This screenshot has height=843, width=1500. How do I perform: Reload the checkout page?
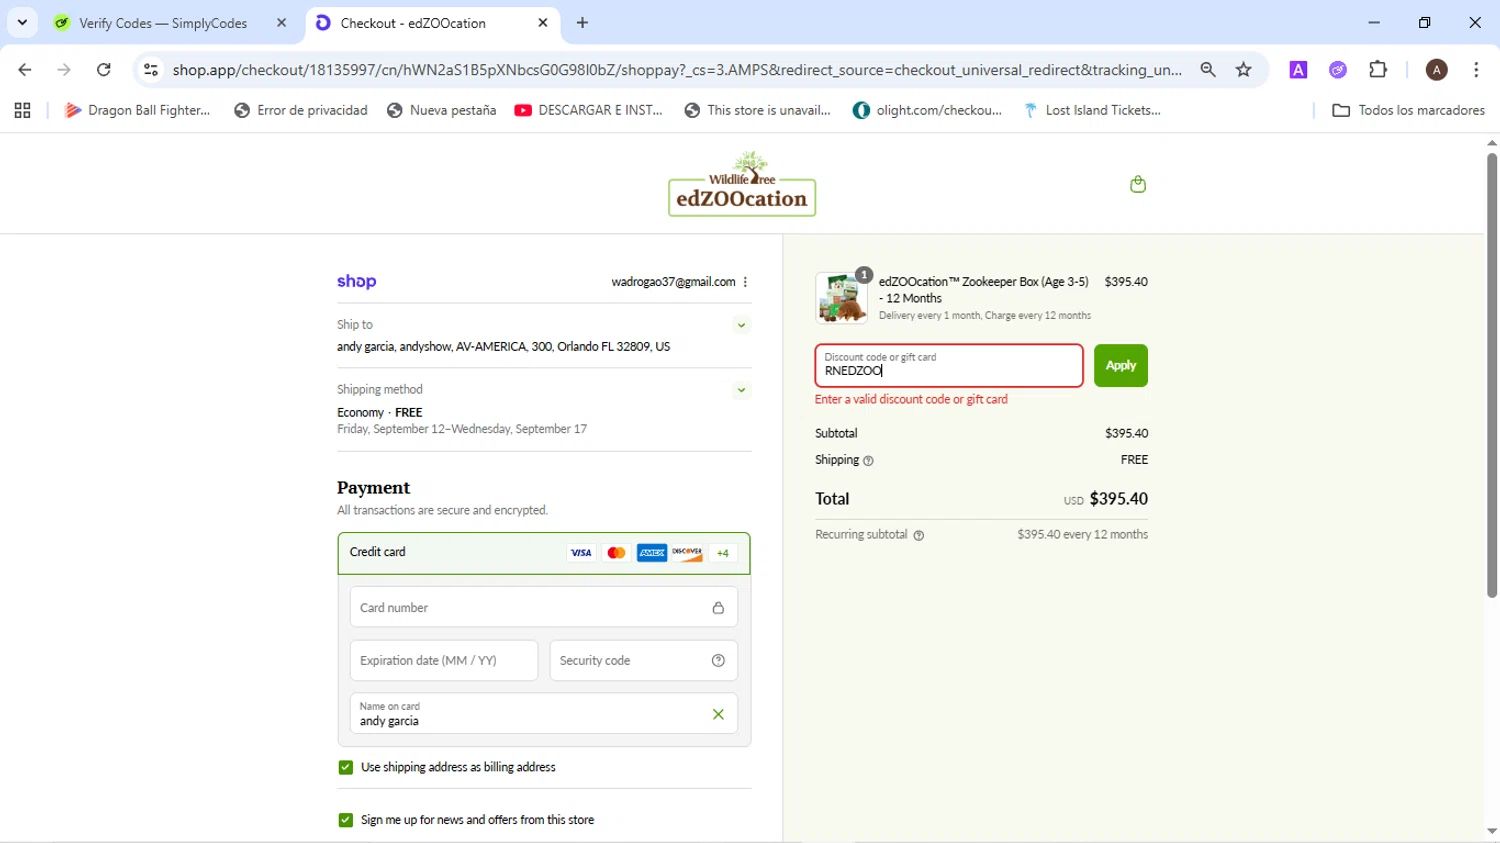[103, 69]
